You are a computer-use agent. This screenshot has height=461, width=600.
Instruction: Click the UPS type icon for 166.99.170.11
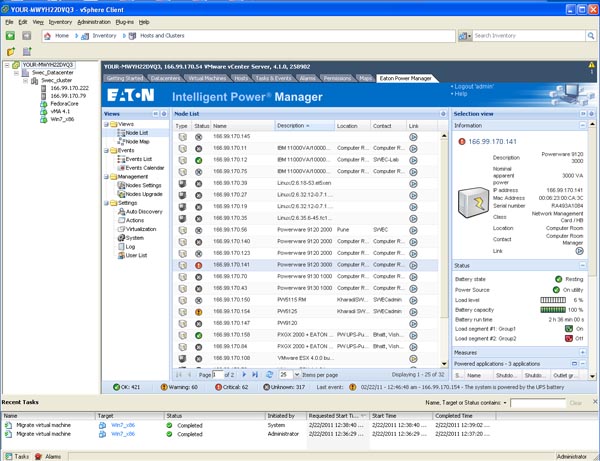click(183, 148)
